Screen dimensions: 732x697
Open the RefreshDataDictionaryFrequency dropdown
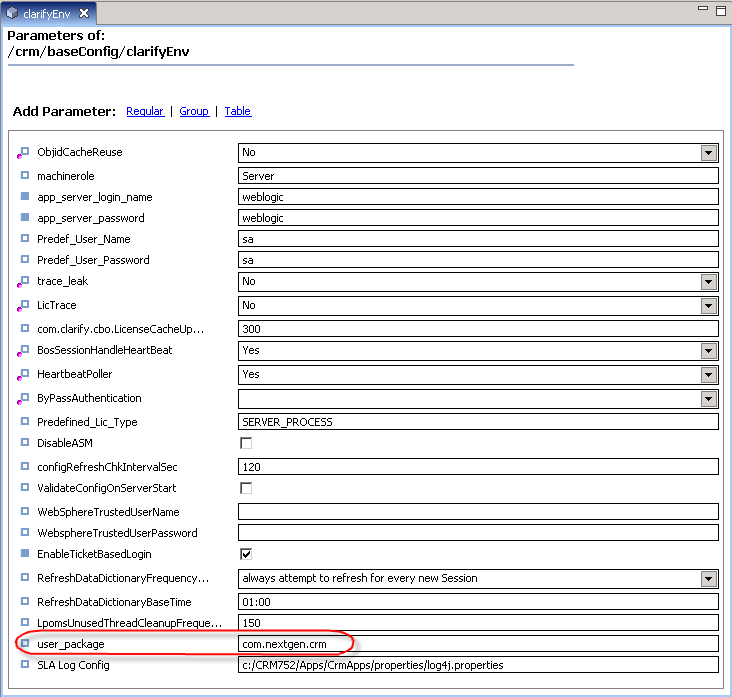[709, 578]
